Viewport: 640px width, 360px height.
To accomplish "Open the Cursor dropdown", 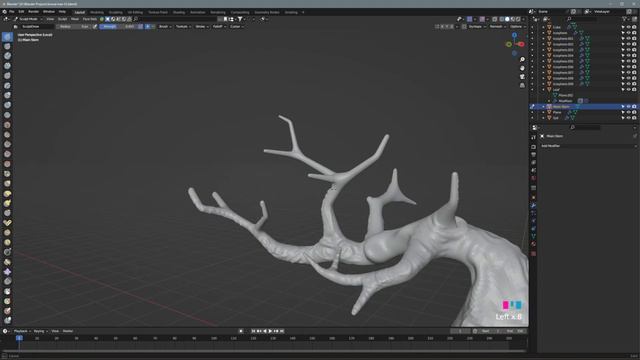I will tap(237, 27).
